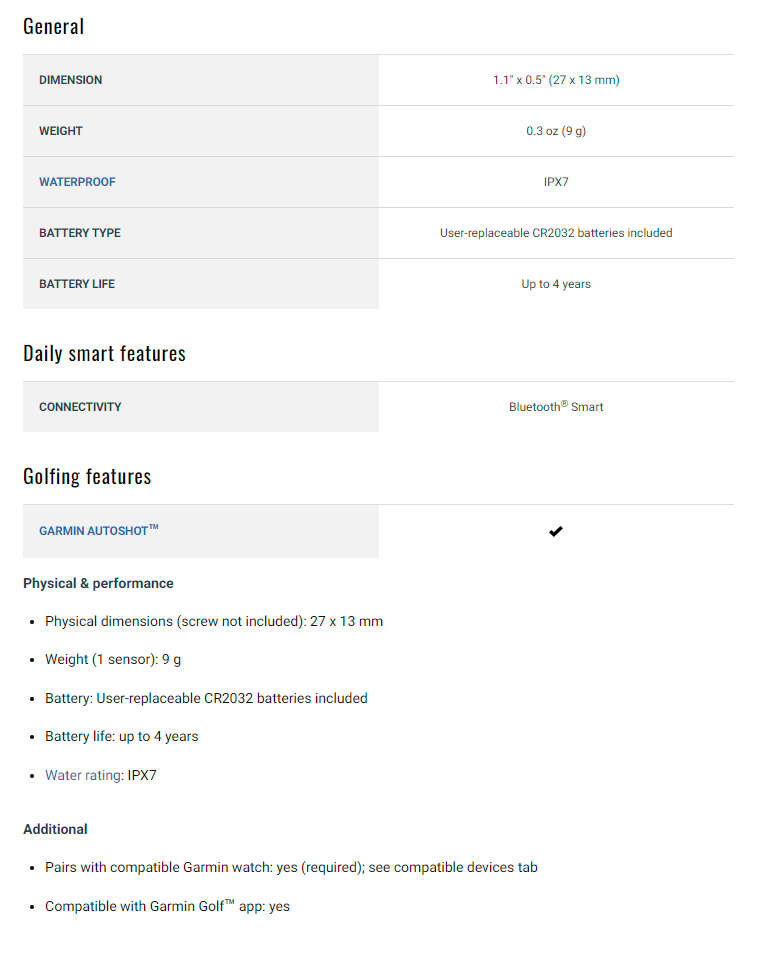Viewport: 776px width, 956px height.
Task: Click the Golfing features heading
Action: click(87, 476)
